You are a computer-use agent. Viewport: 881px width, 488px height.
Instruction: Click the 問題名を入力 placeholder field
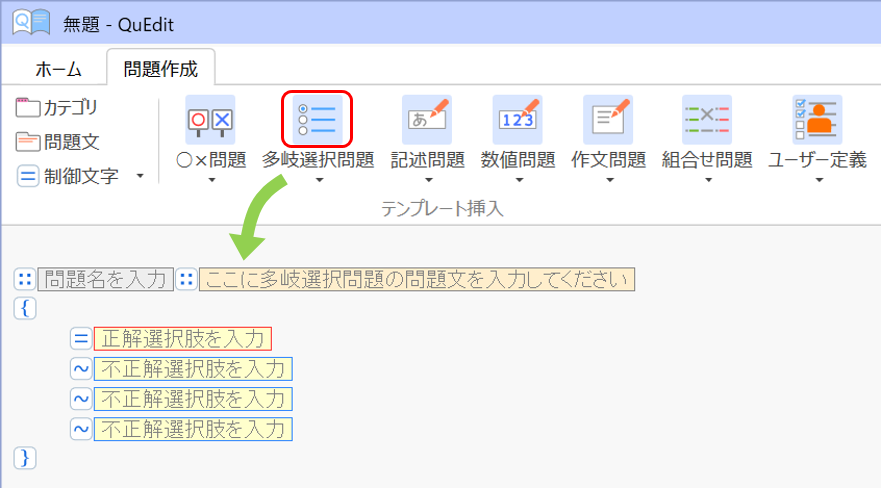106,279
